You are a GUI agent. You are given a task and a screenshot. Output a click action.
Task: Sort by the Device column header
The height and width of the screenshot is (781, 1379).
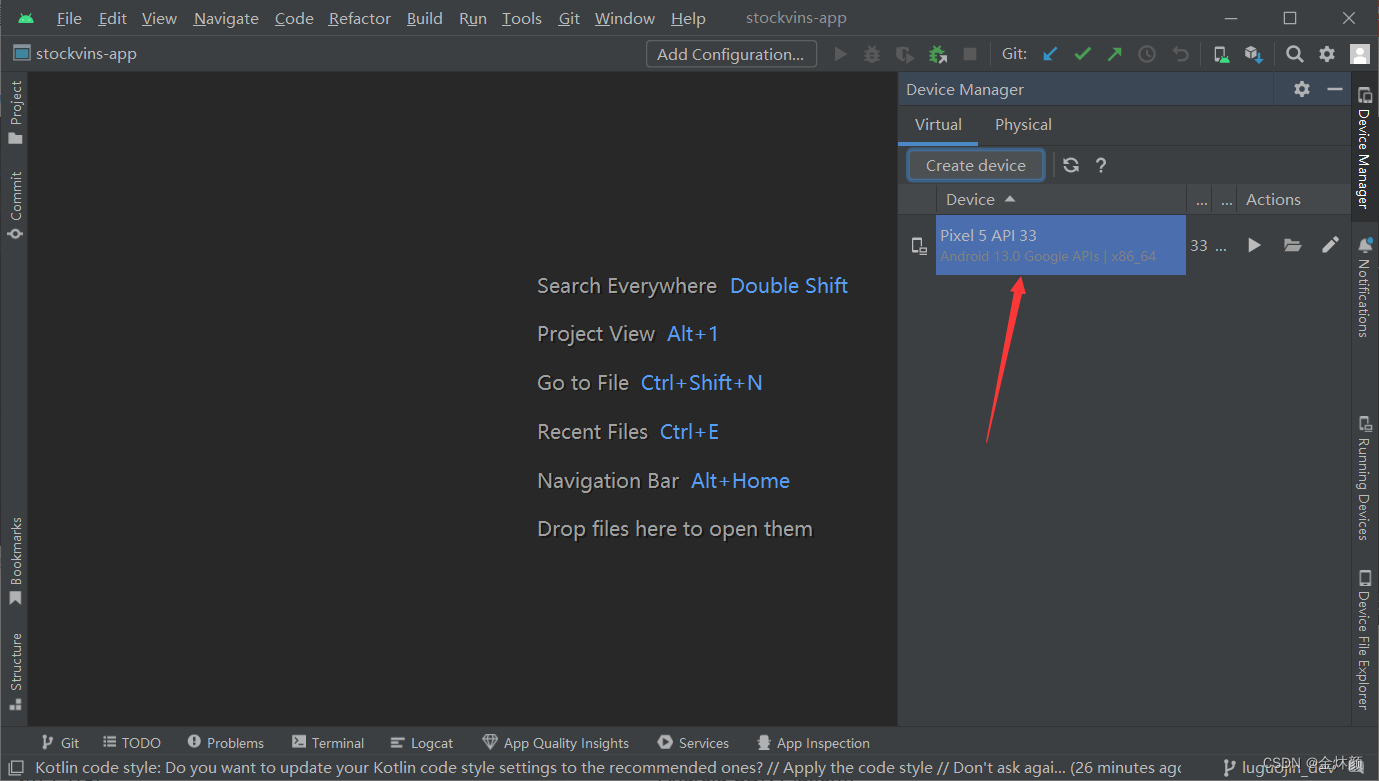(x=1061, y=199)
